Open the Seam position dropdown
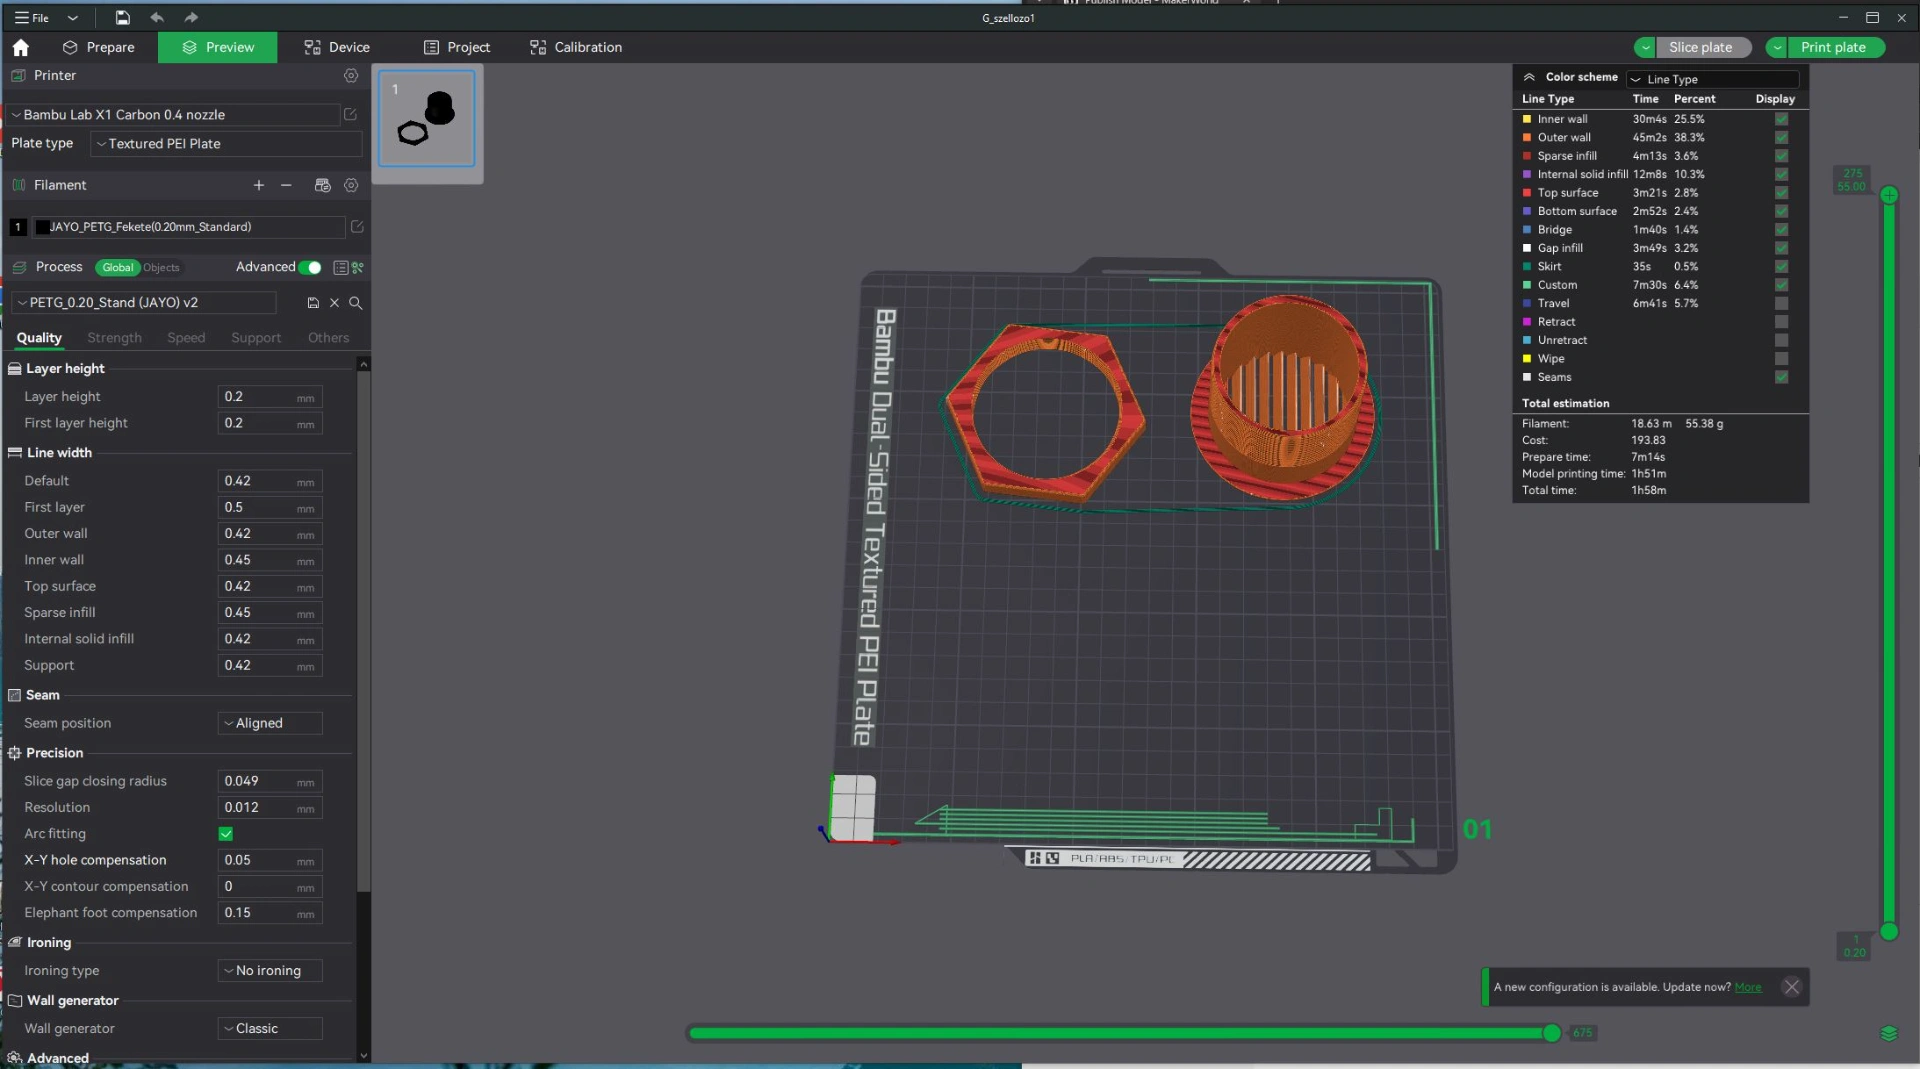The width and height of the screenshot is (1920, 1069). pyautogui.click(x=270, y=723)
